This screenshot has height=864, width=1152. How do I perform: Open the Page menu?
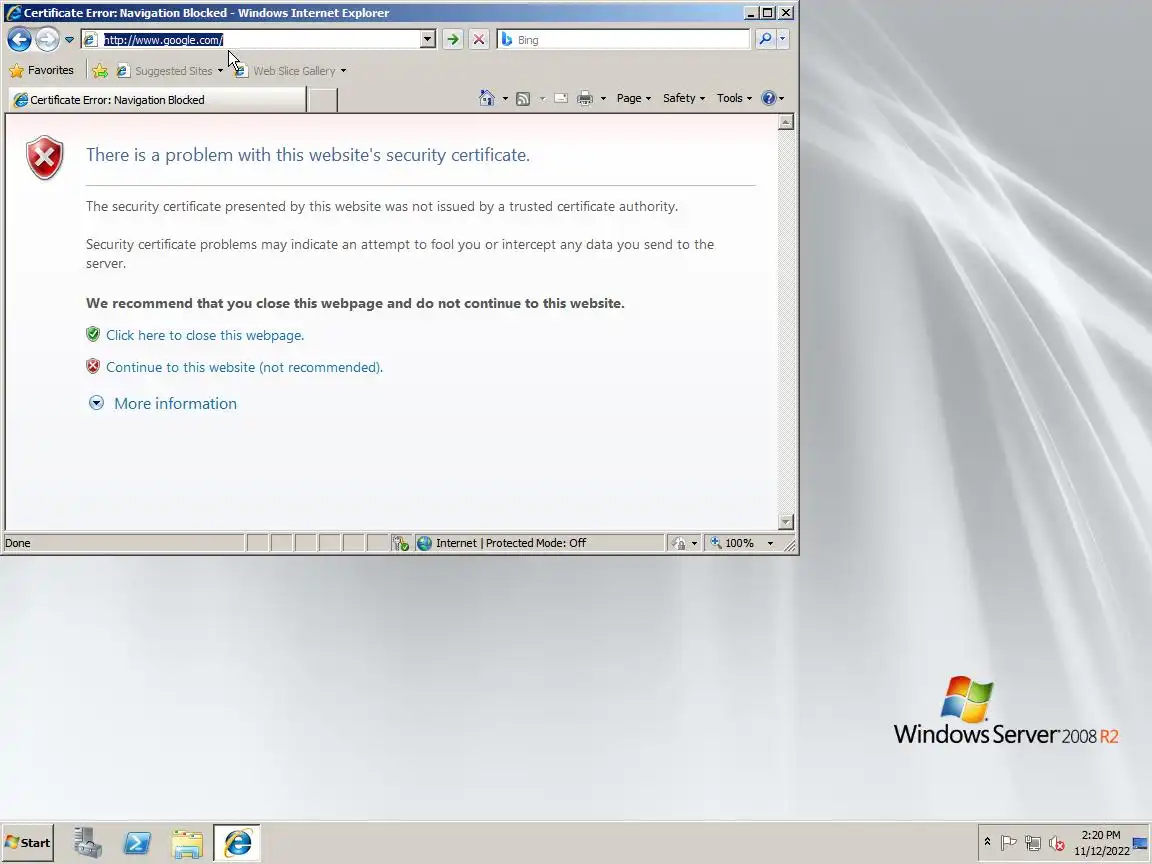point(633,98)
